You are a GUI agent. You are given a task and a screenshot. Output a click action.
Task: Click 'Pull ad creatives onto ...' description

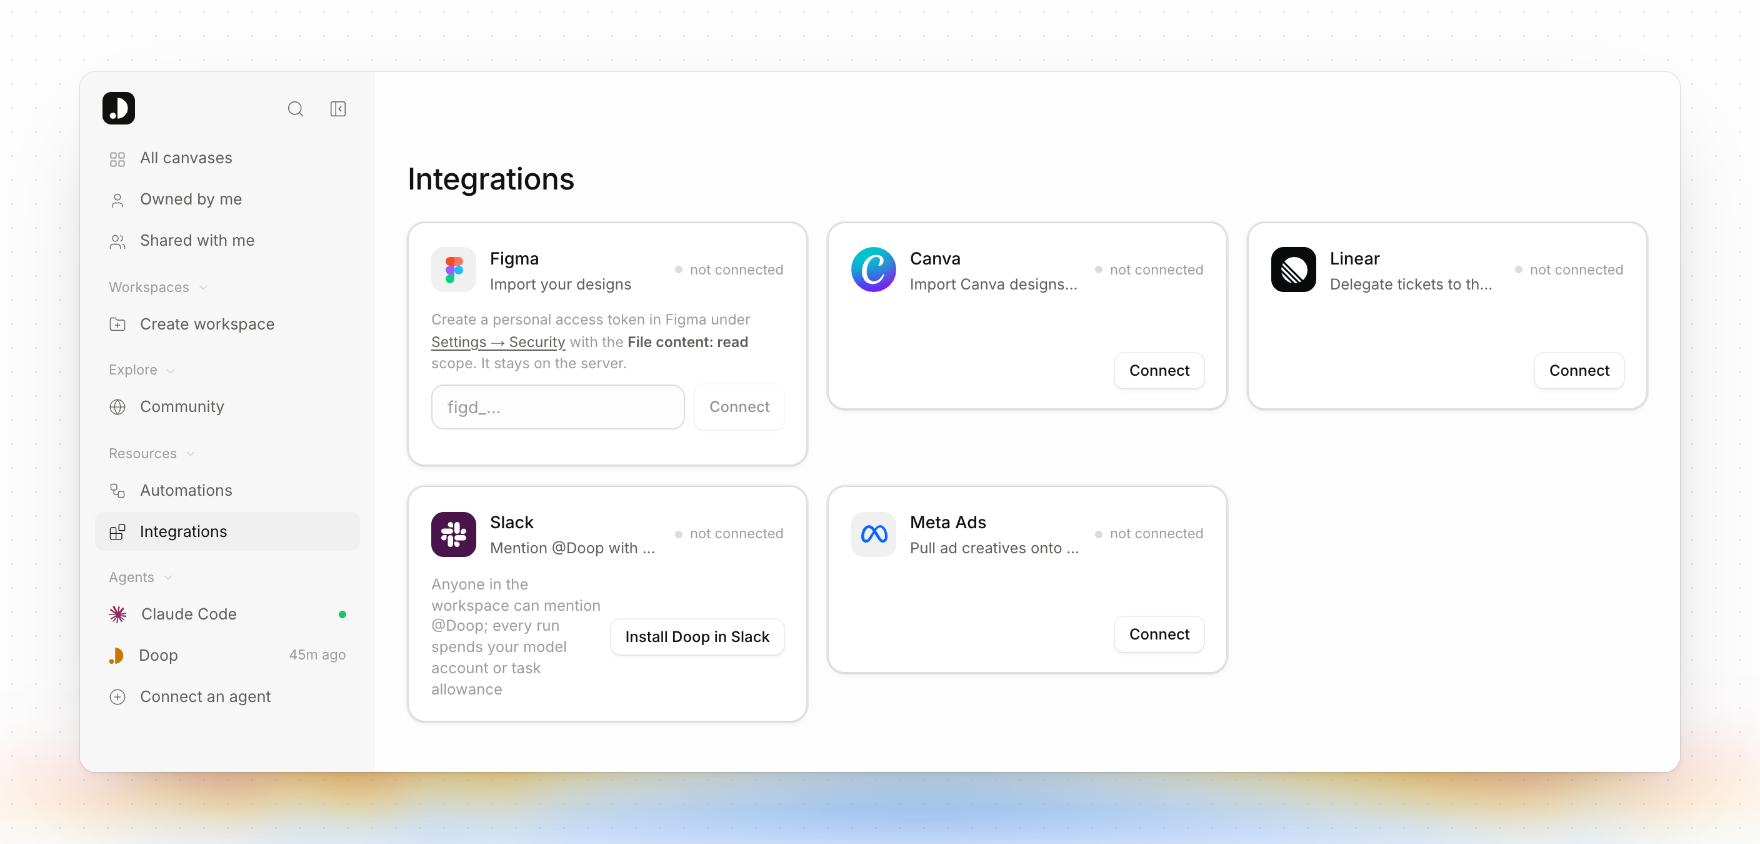click(994, 548)
